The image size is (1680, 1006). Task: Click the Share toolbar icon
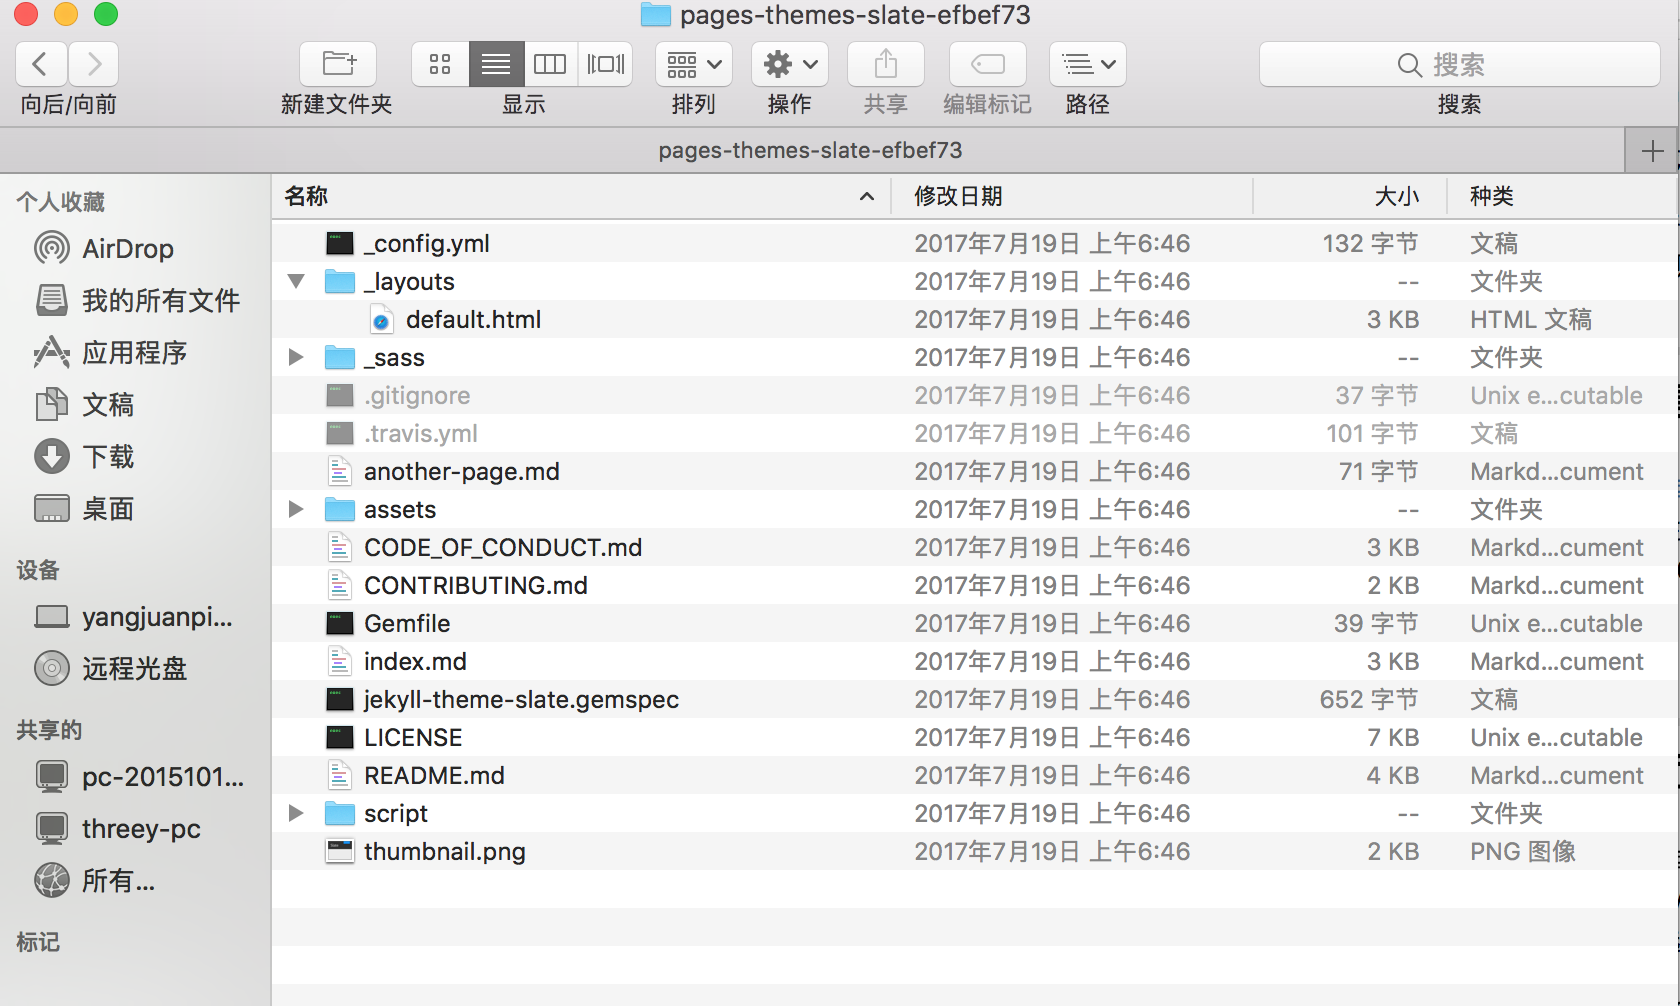coord(885,65)
